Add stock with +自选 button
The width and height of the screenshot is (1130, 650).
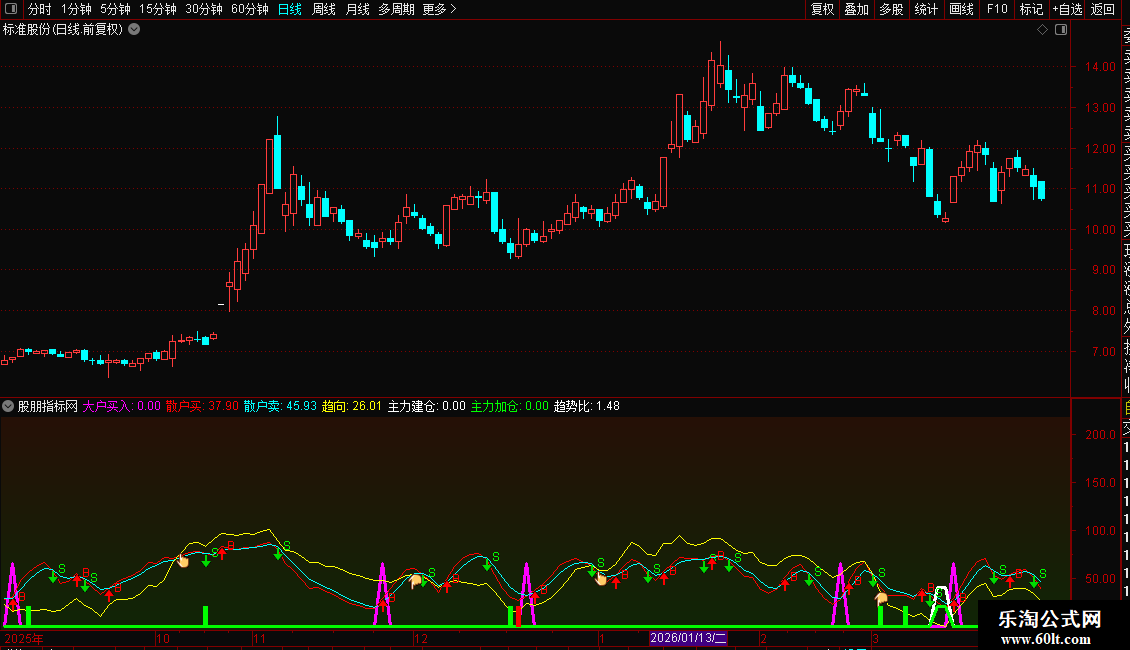1067,9
